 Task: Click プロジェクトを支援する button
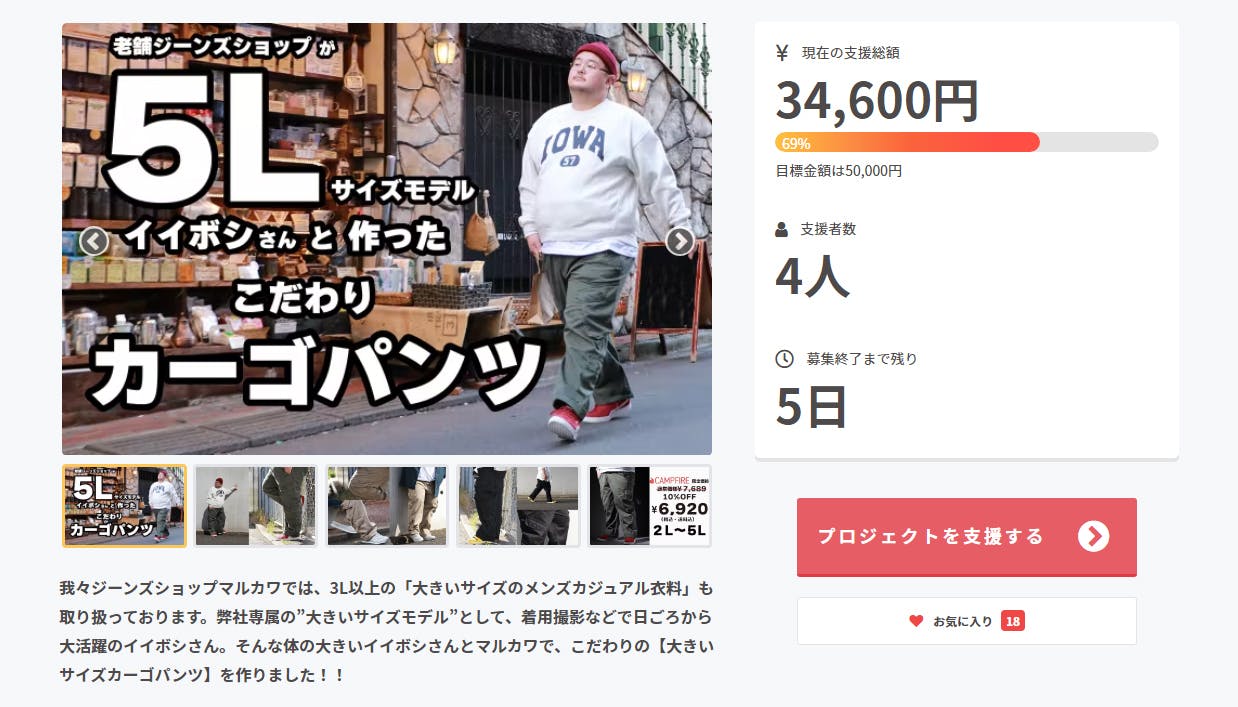(967, 537)
